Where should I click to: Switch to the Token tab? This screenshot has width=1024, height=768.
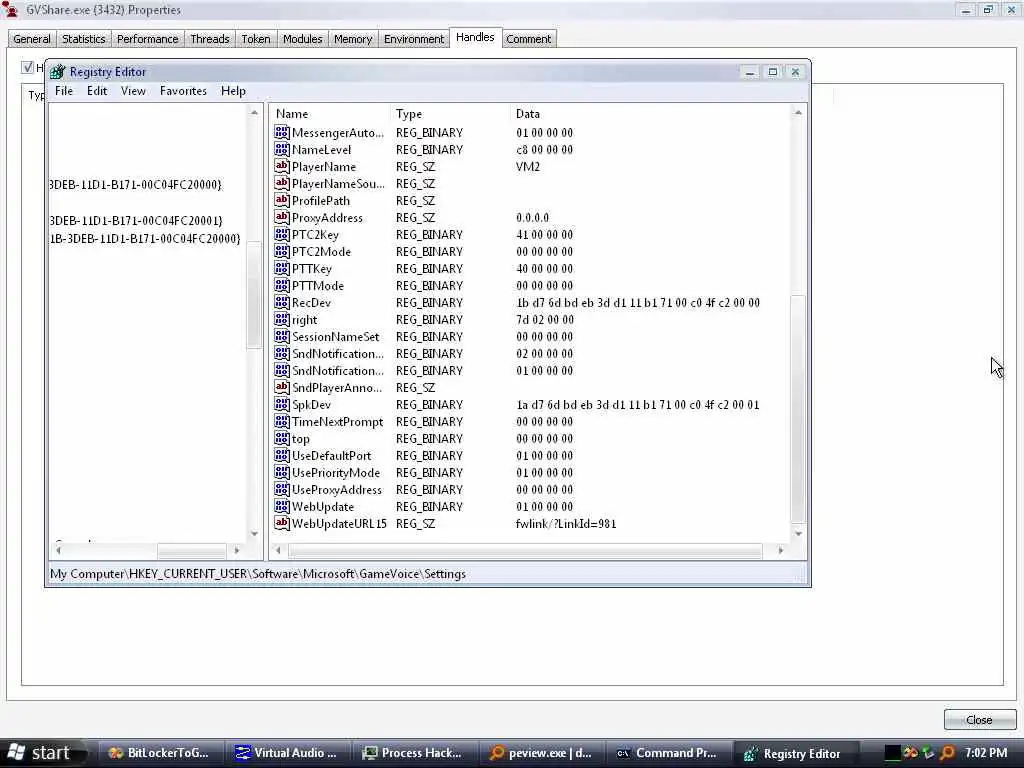[x=256, y=39]
